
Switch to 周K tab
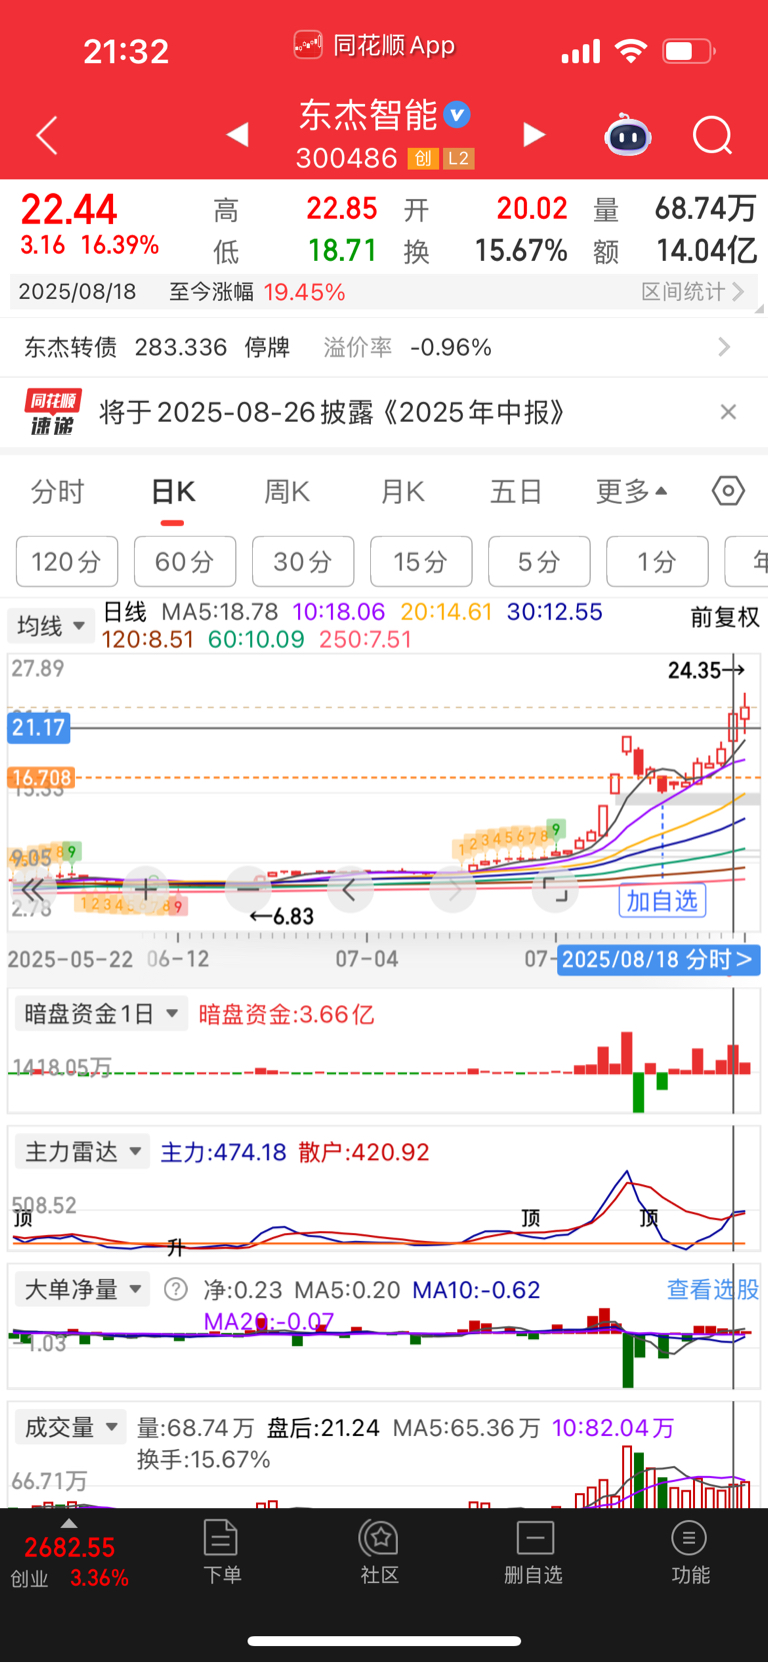(287, 491)
